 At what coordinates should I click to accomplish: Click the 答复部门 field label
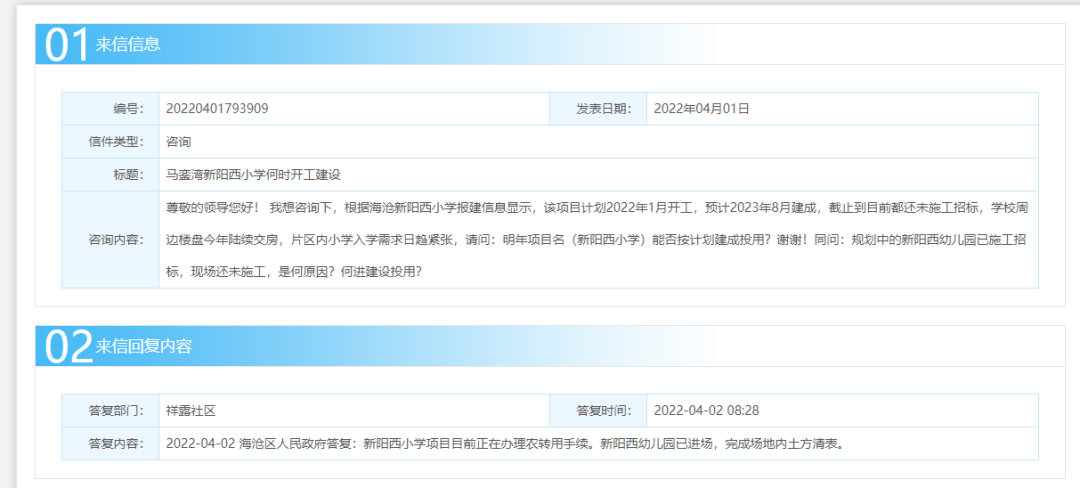(x=116, y=410)
